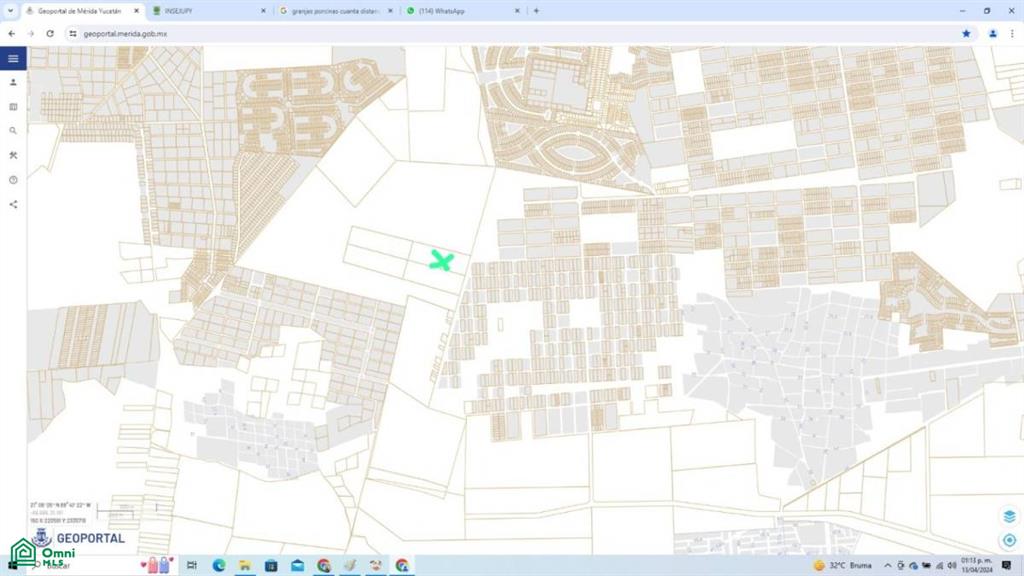
Task: Click the user account icon in sidebar
Action: click(13, 82)
